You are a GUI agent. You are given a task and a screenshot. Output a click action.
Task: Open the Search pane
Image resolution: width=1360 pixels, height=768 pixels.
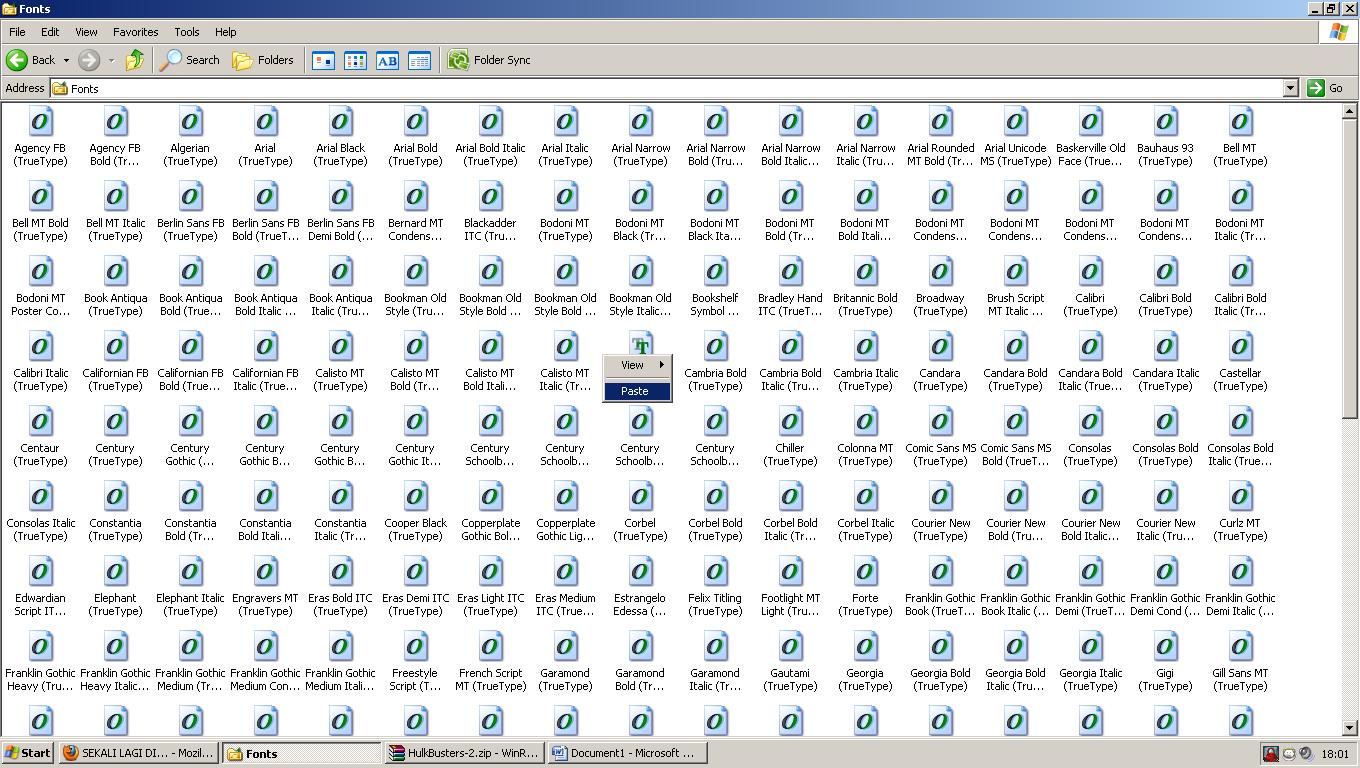click(x=190, y=60)
